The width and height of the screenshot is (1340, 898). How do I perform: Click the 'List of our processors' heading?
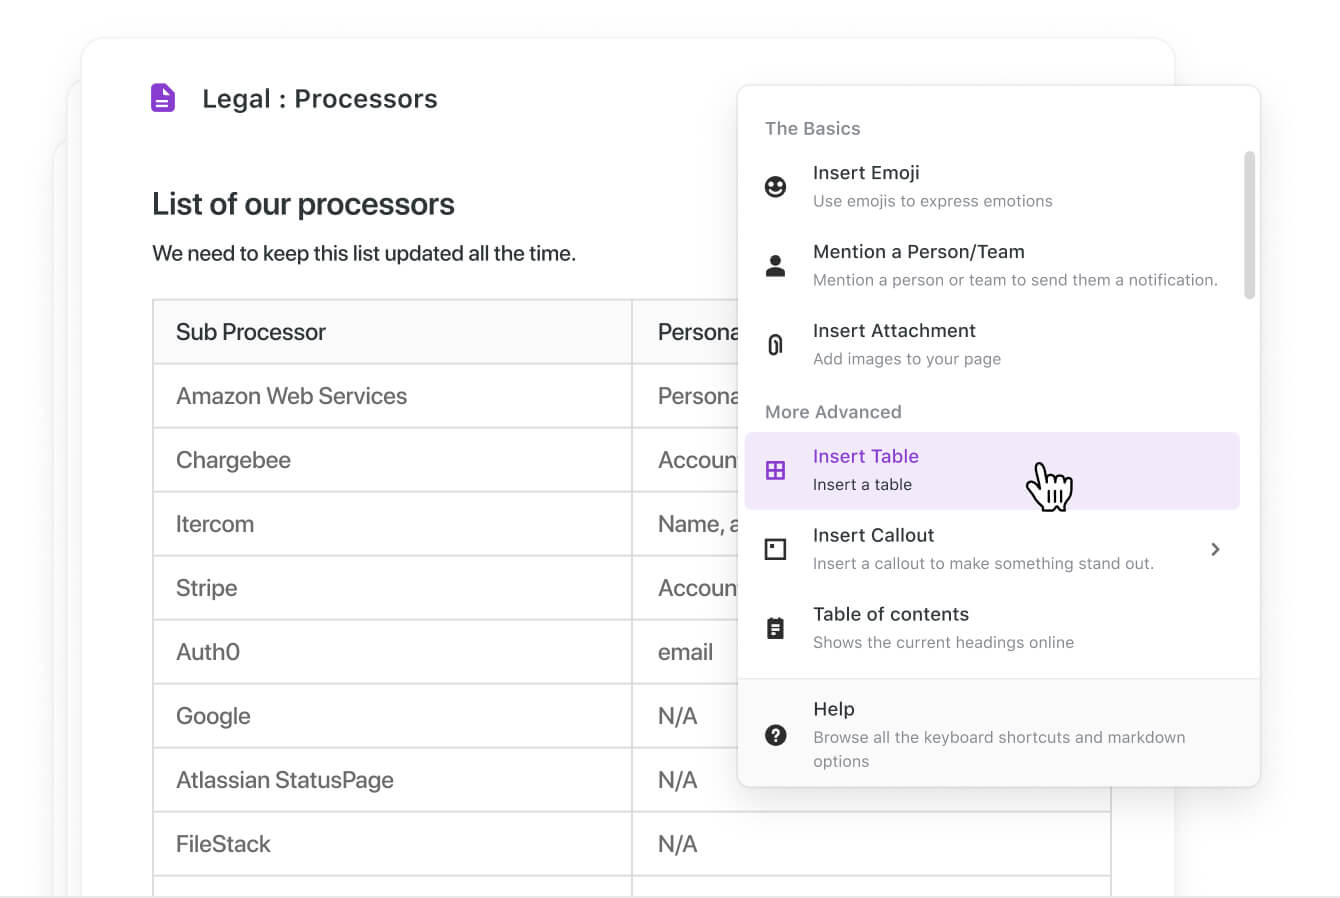303,204
